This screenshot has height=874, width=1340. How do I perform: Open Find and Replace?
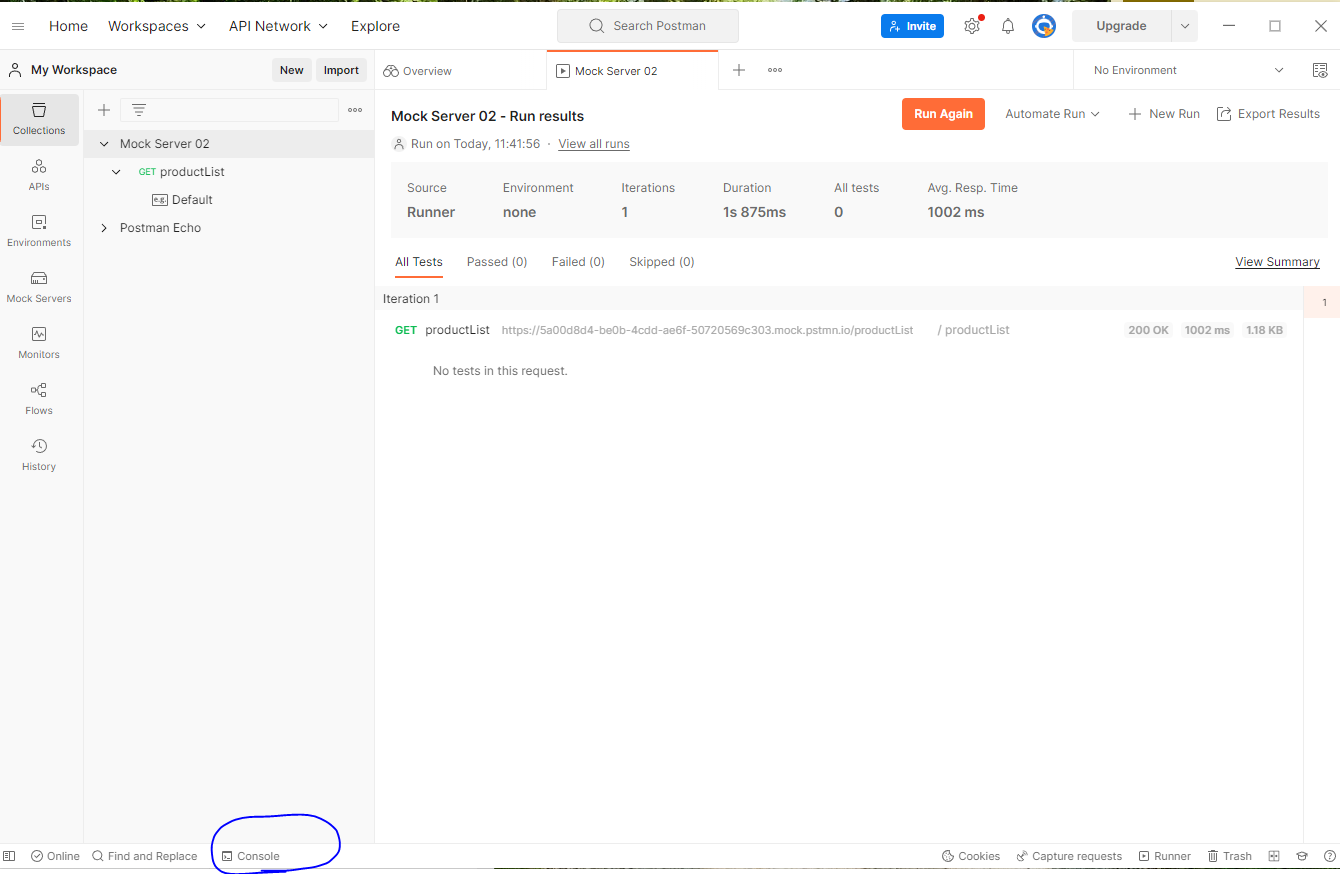coord(145,856)
